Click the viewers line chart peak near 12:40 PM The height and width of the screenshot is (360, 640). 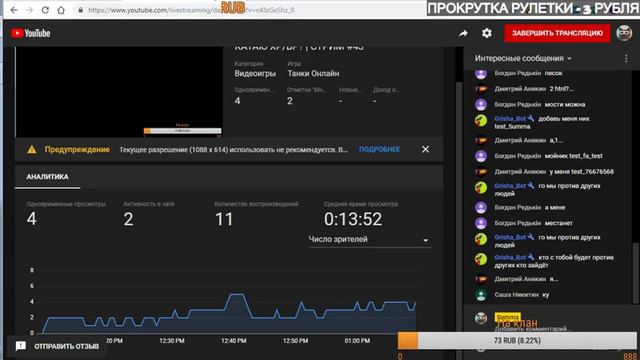click(236, 294)
